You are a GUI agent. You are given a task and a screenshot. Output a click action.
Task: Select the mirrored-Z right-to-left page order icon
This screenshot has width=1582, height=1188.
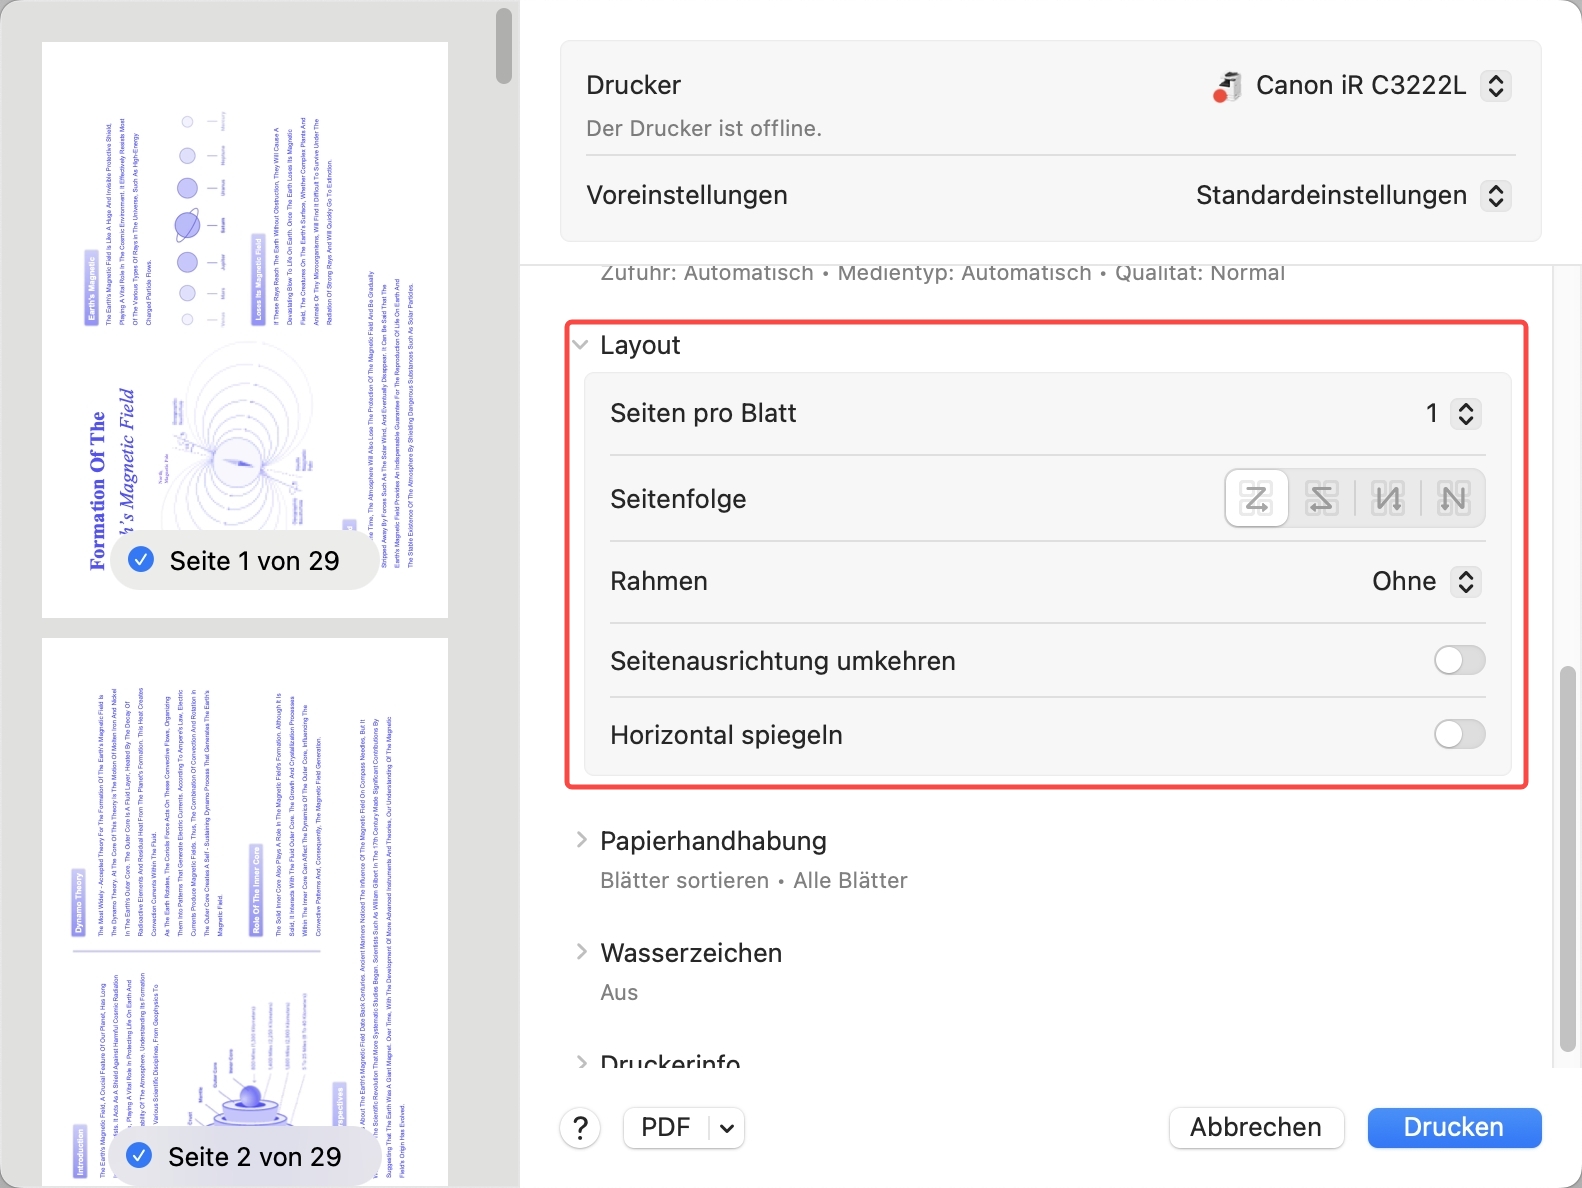1321,498
